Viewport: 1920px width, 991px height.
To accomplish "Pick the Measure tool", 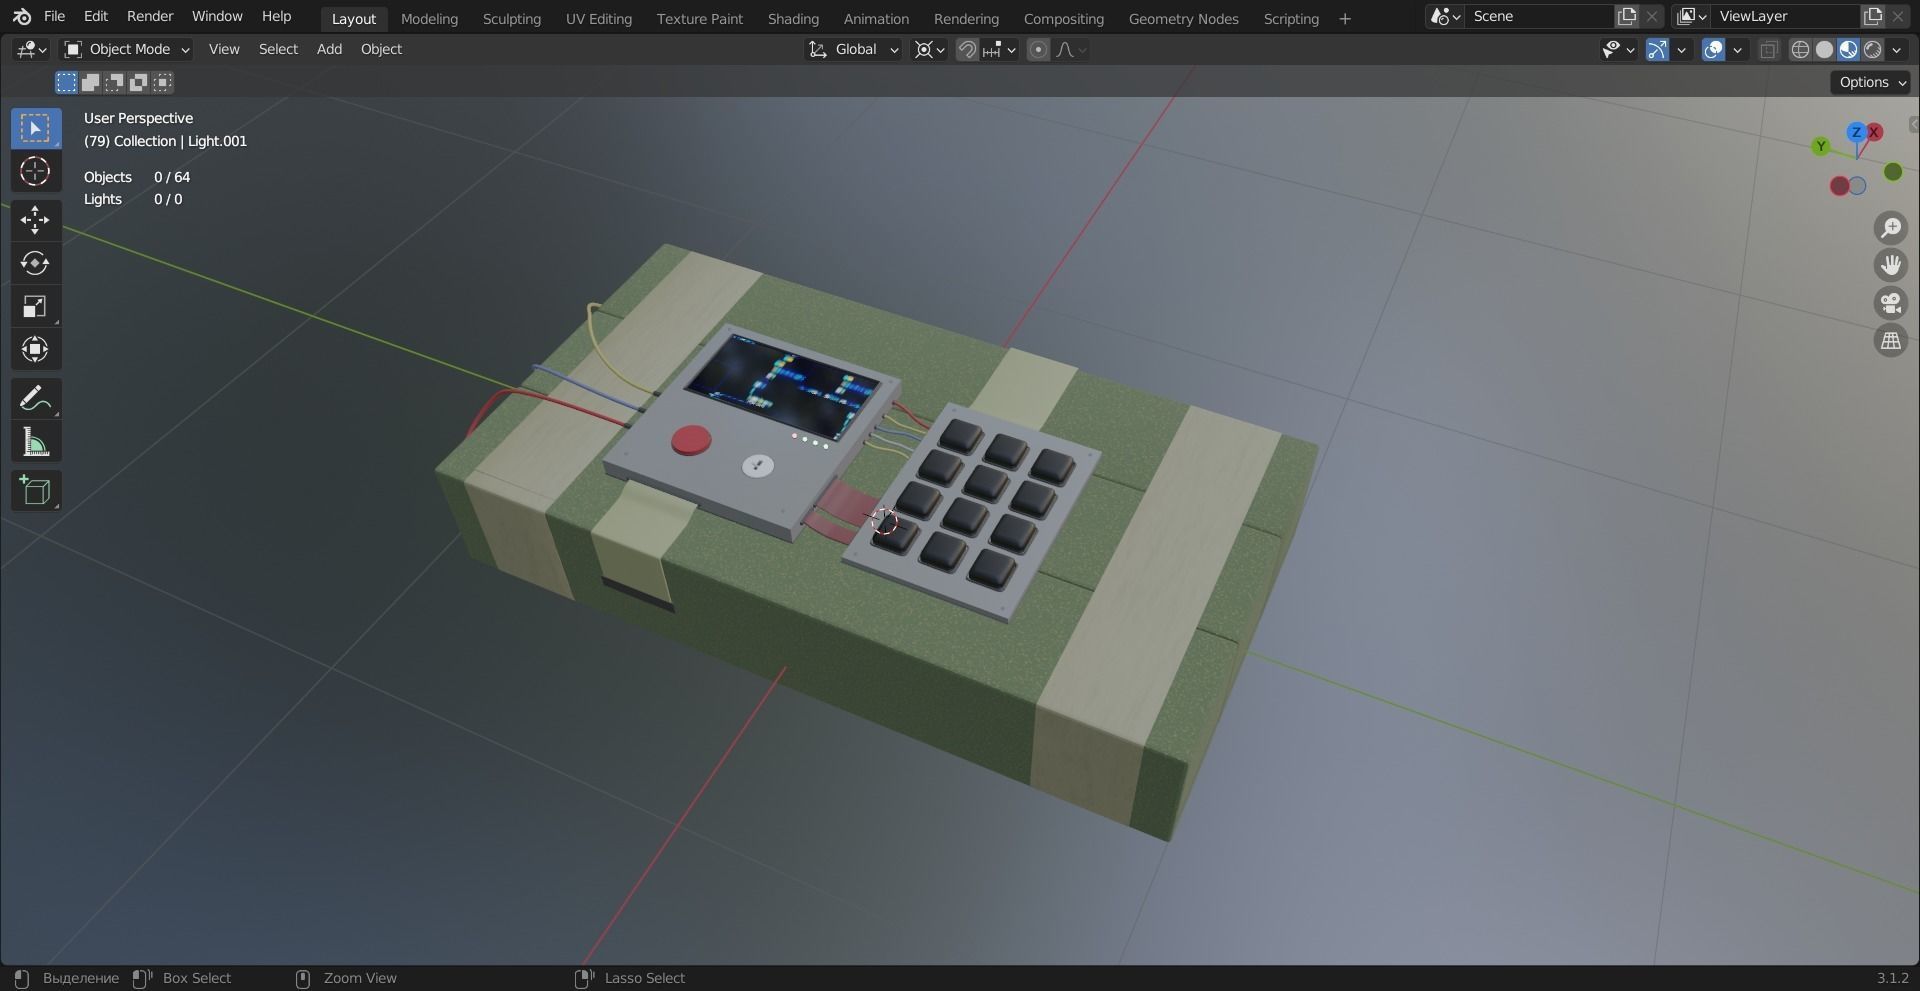I will coord(35,441).
